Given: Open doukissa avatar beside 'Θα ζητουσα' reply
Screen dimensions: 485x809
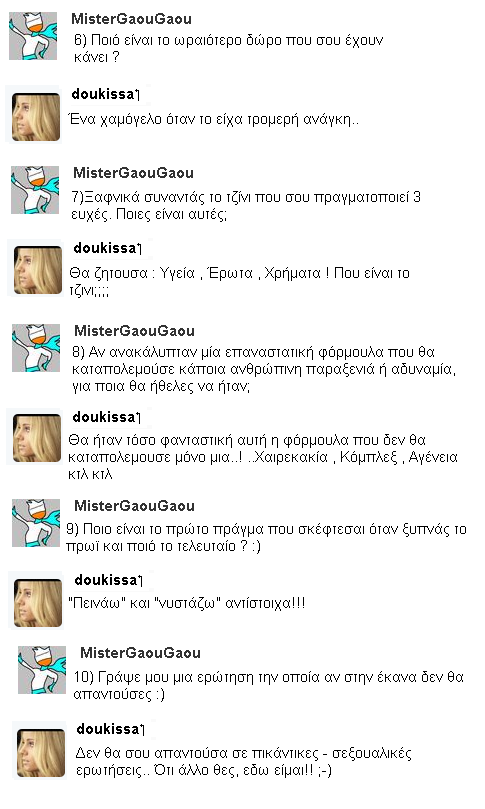Looking at the screenshot, I should pos(38,270).
